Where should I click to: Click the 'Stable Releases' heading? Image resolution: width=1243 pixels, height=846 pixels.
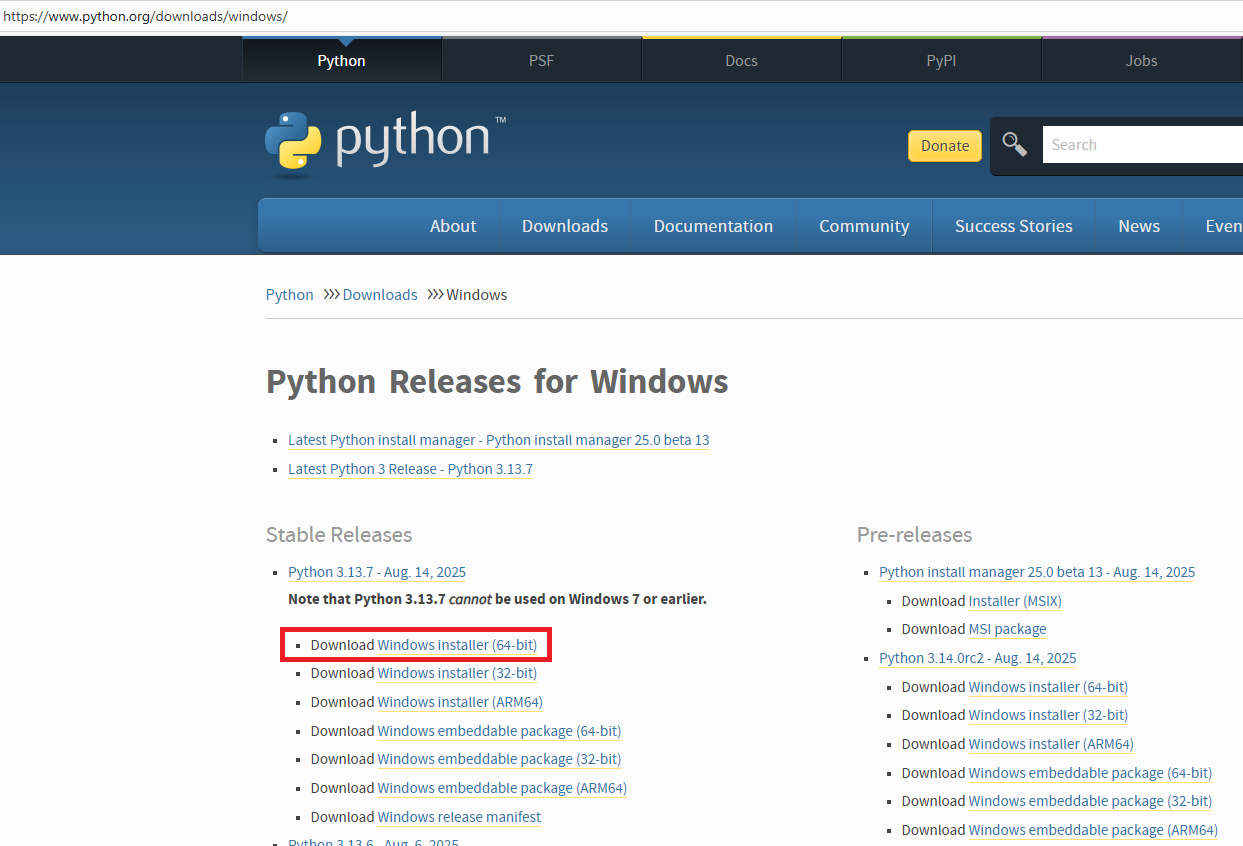(x=339, y=535)
